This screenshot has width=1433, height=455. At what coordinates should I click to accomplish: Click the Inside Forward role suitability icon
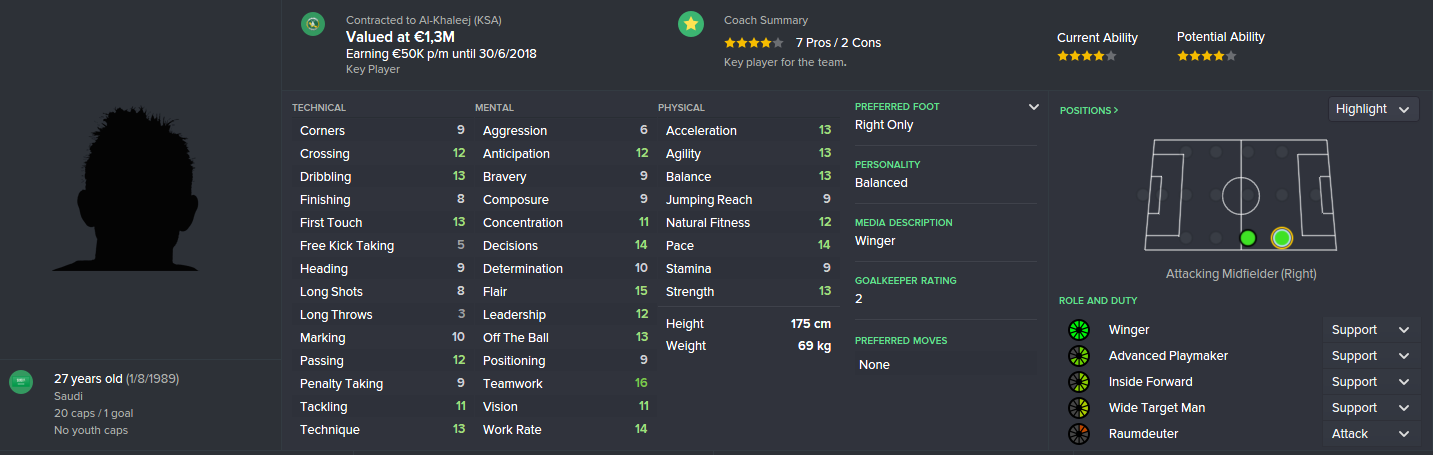(x=1078, y=382)
